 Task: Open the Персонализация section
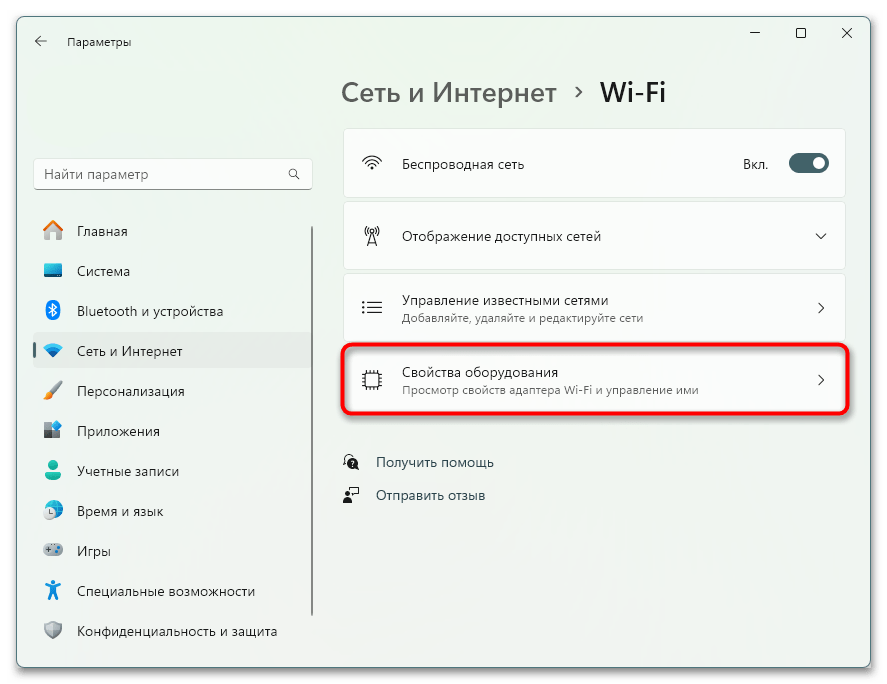pyautogui.click(x=172, y=391)
